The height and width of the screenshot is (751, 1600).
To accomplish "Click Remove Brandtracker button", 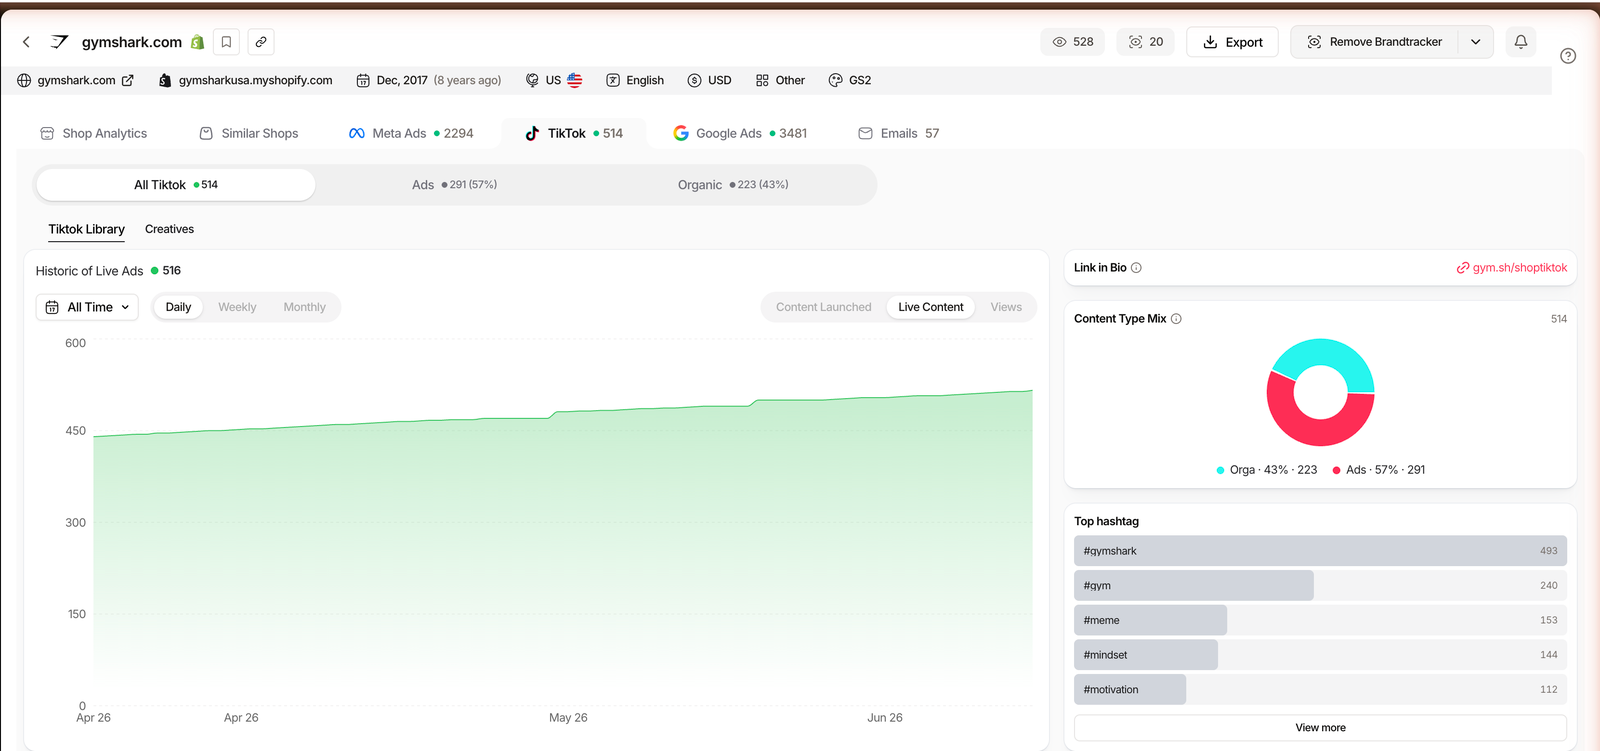I will 1374,42.
